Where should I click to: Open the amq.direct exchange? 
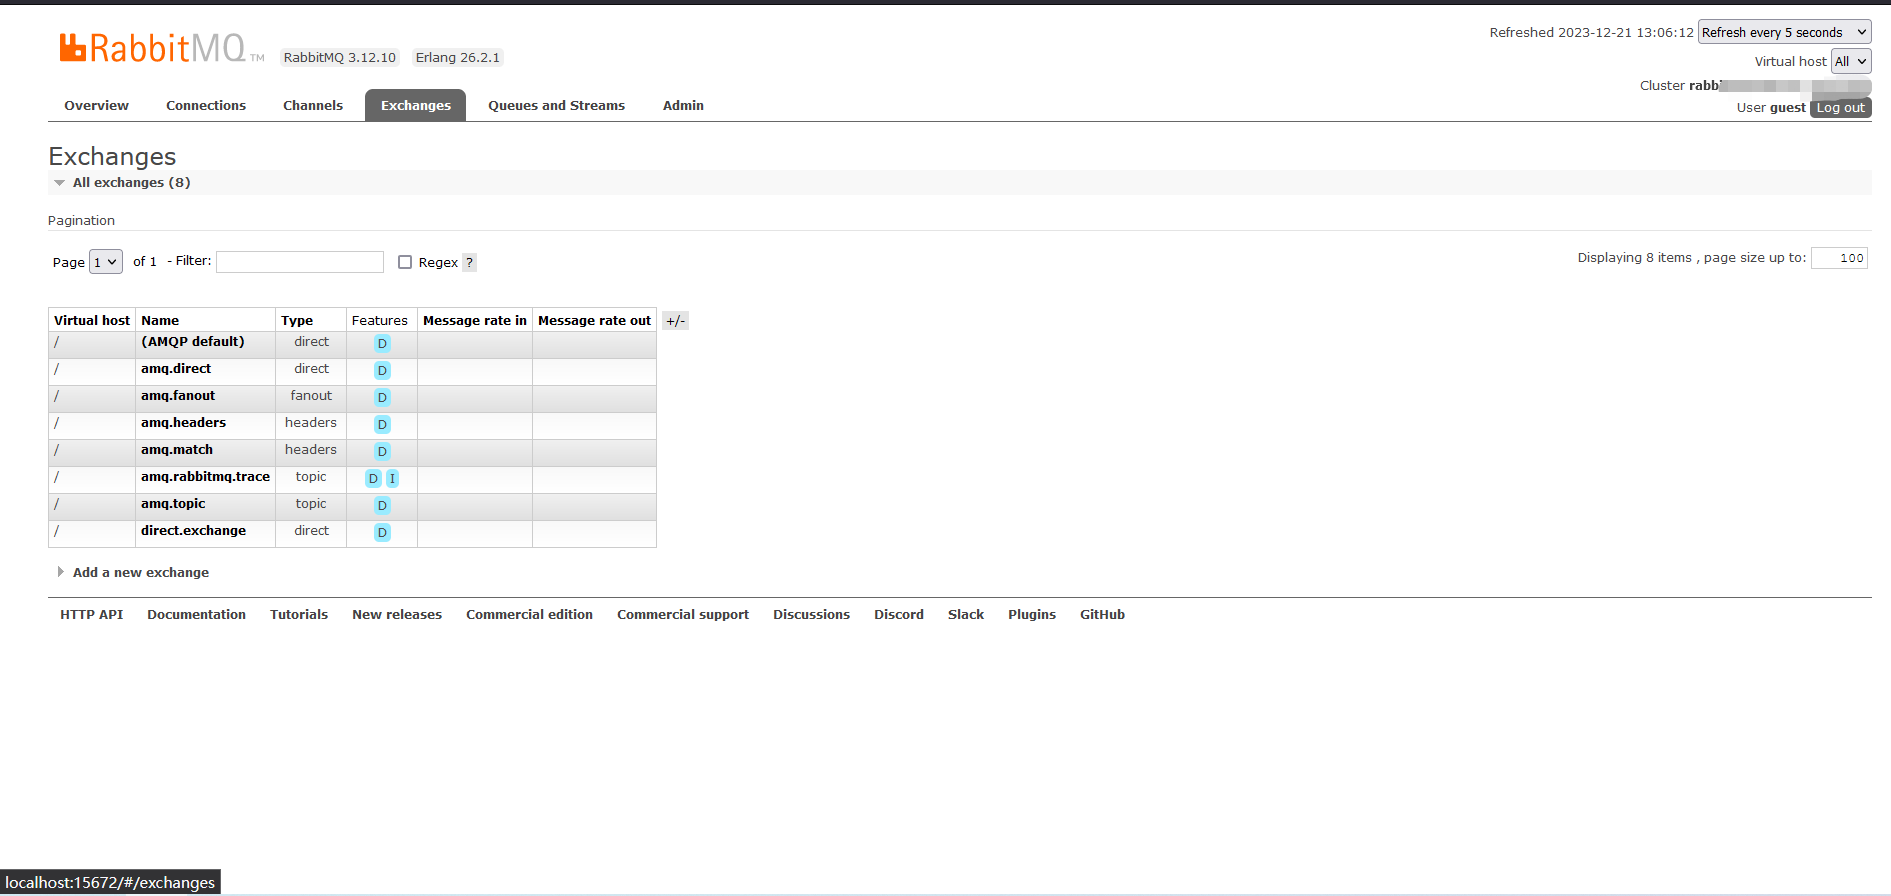(x=176, y=369)
